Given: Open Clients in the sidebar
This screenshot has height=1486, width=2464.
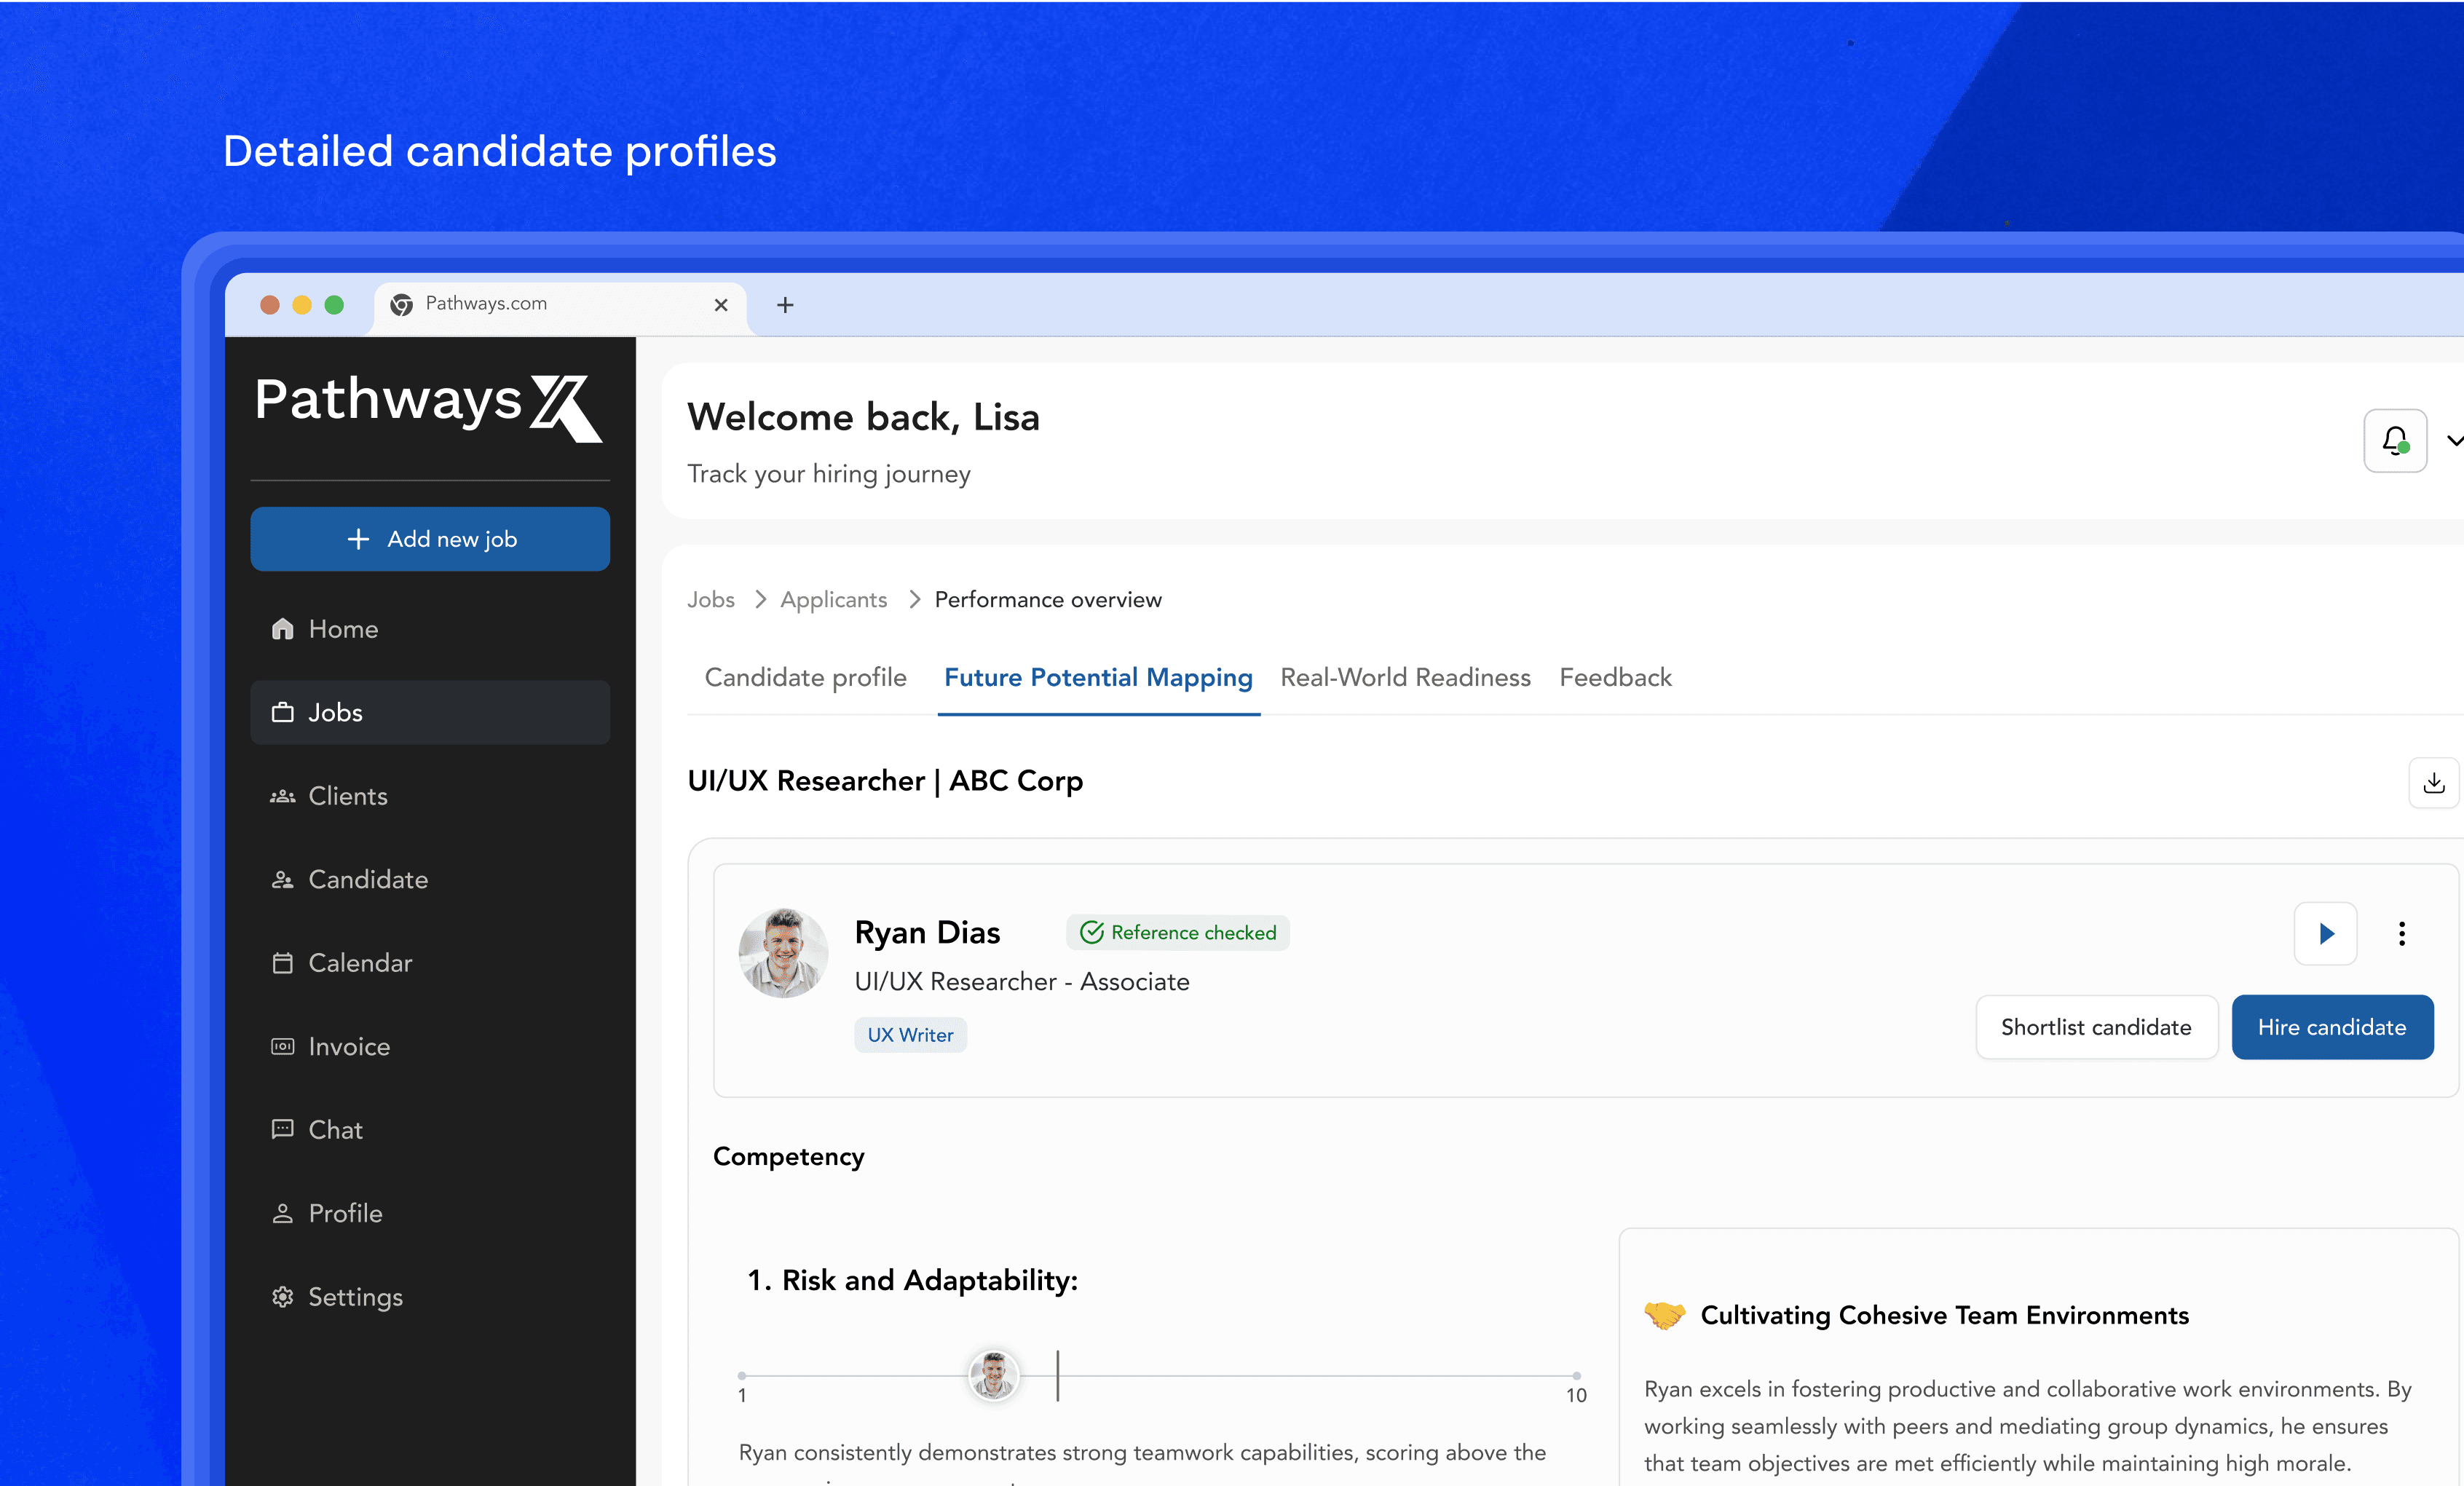Looking at the screenshot, I should [x=430, y=796].
